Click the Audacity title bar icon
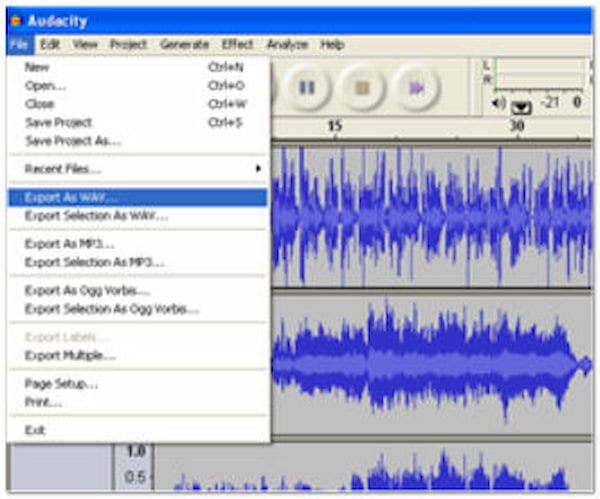 pos(16,21)
